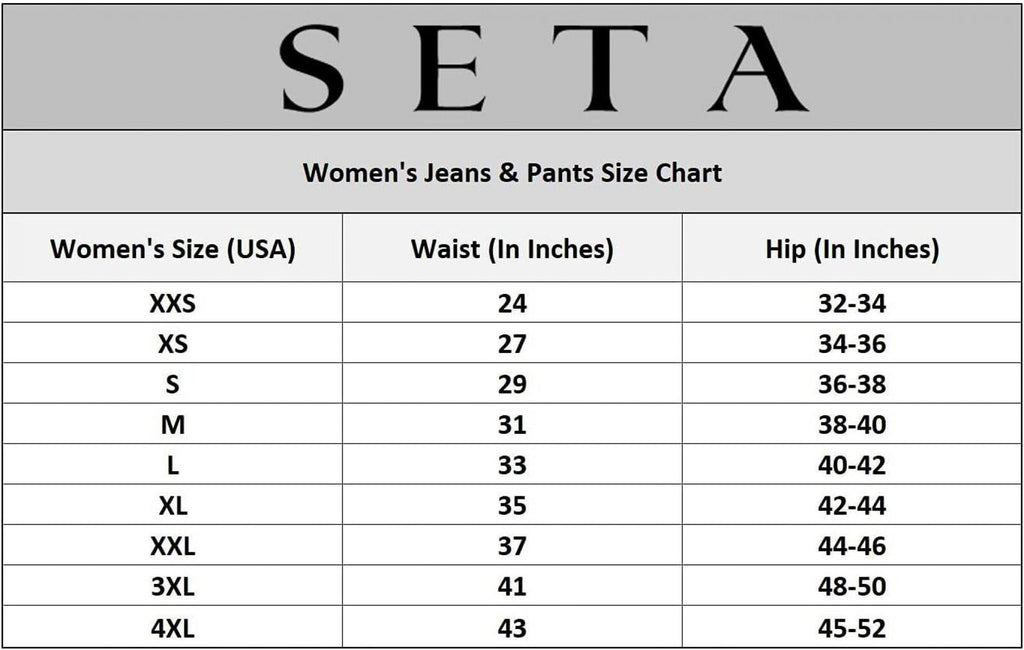The image size is (1024, 650).
Task: Select waist value 29
Action: point(512,385)
